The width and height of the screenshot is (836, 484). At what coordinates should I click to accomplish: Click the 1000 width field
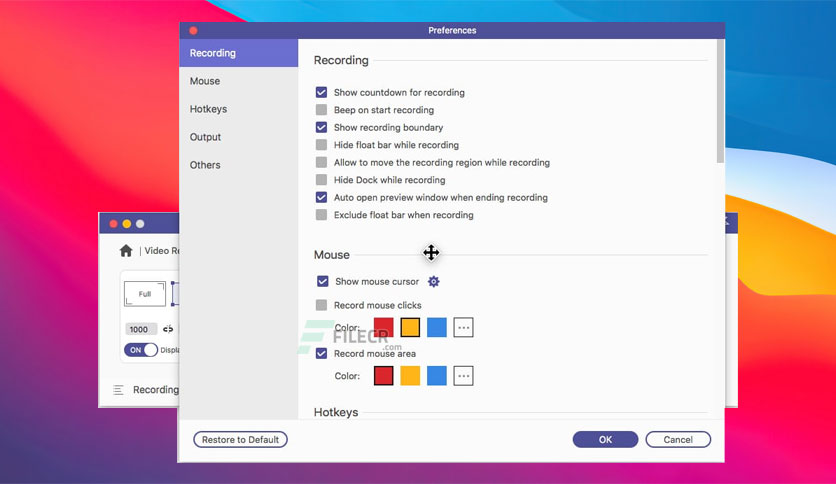(x=141, y=329)
